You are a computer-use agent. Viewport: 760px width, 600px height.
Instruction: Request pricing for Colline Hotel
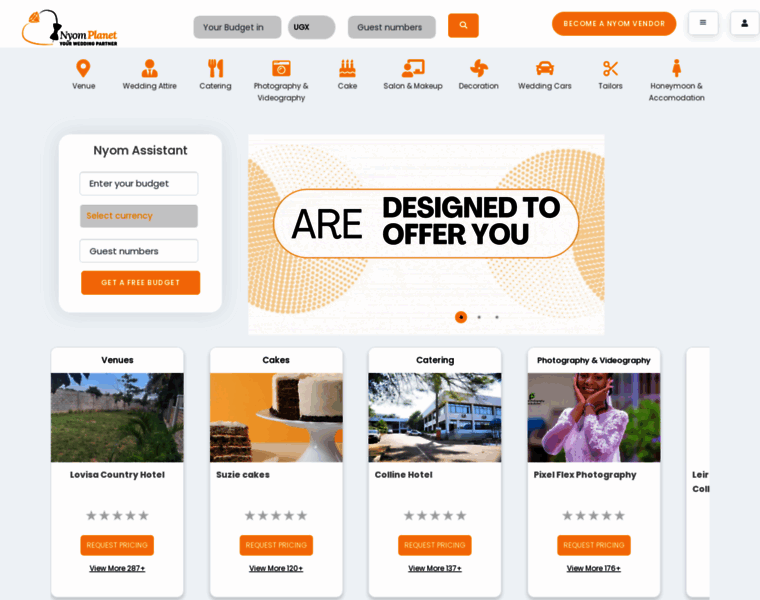click(434, 545)
